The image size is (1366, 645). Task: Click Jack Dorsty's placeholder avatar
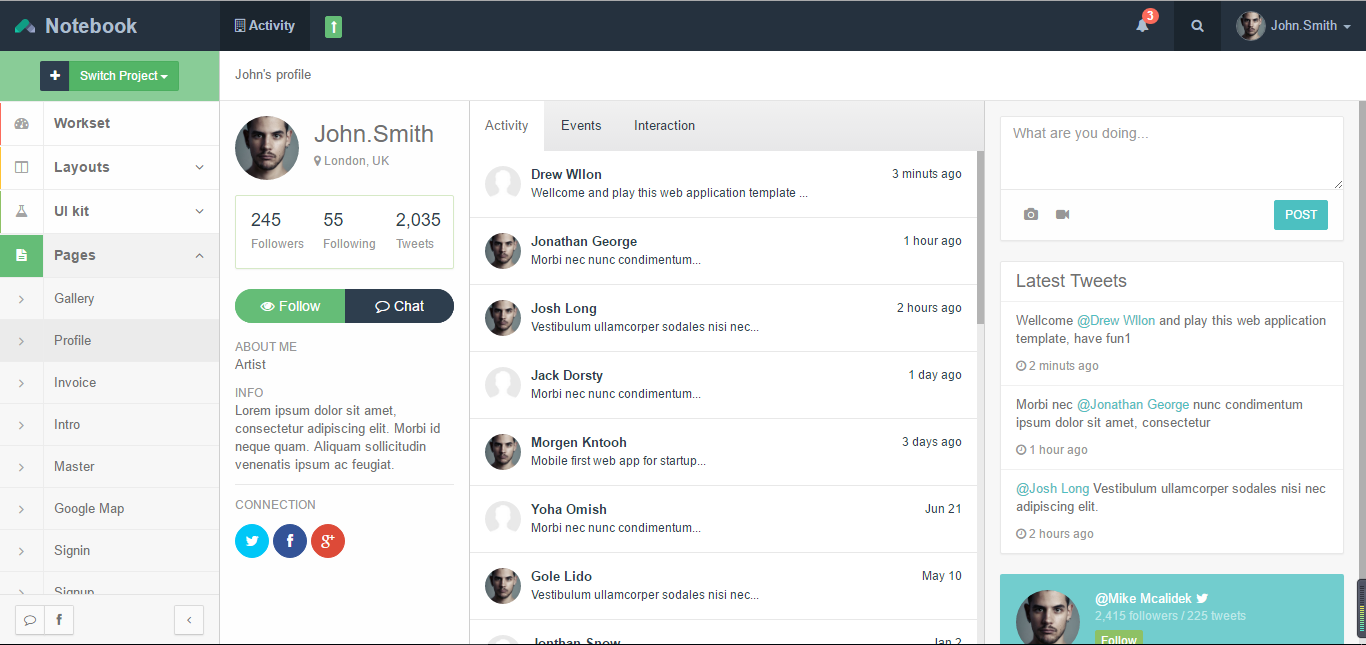coord(503,385)
